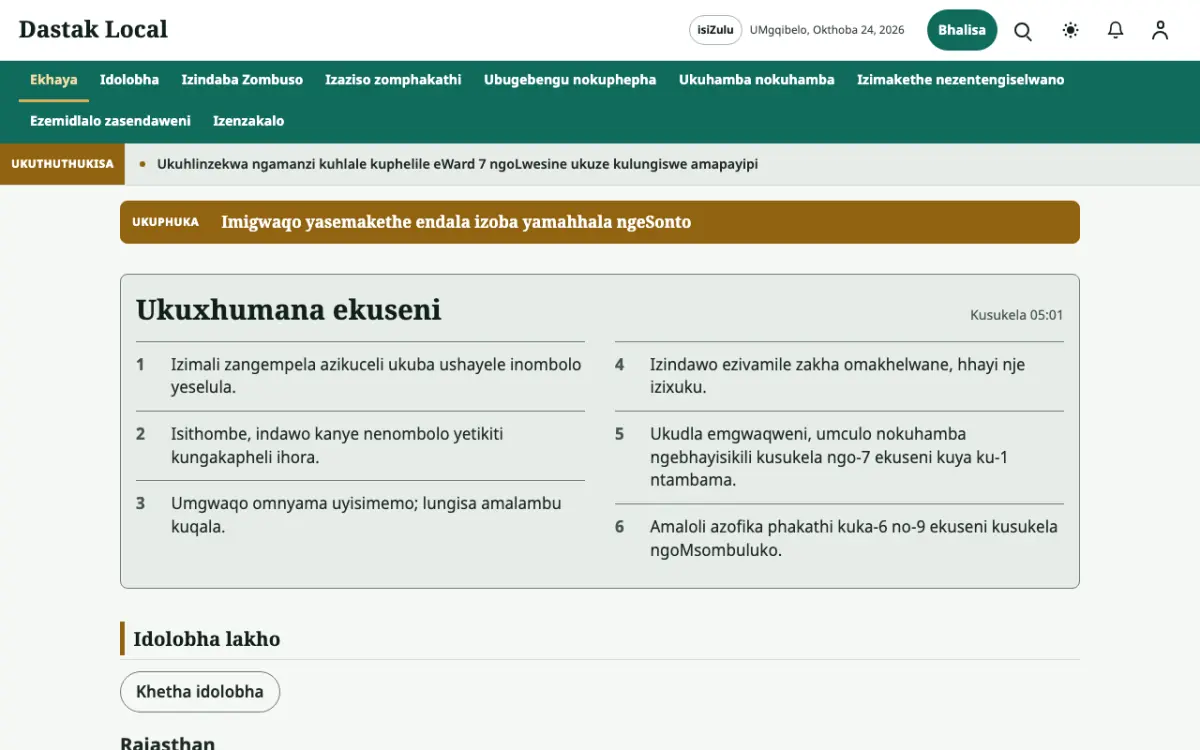Open Ezemidlalo zasendaweni section
Image resolution: width=1200 pixels, height=750 pixels.
tap(110, 121)
